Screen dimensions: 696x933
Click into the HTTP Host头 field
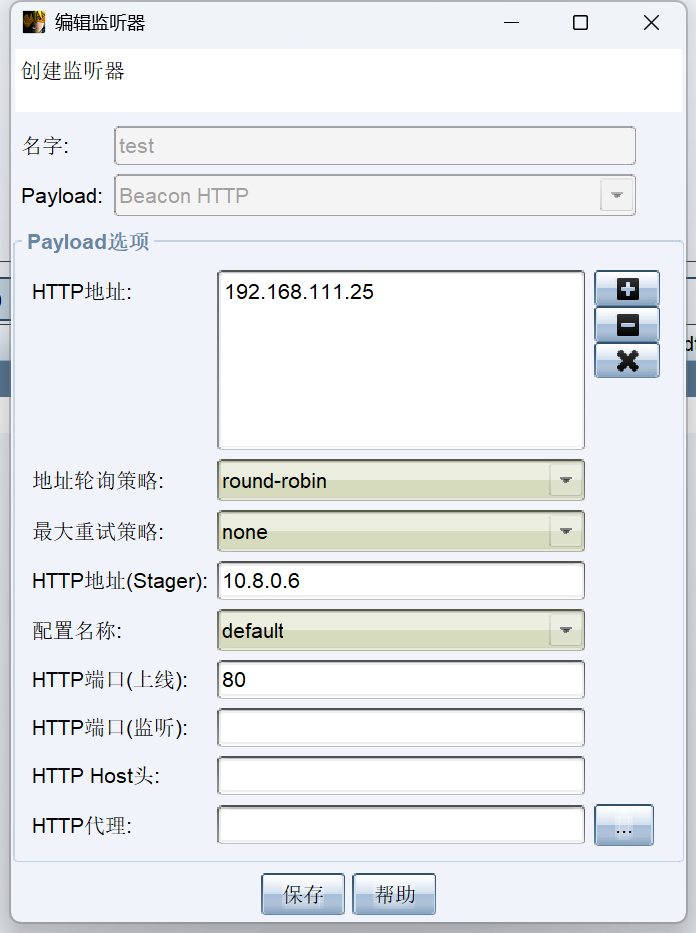400,776
